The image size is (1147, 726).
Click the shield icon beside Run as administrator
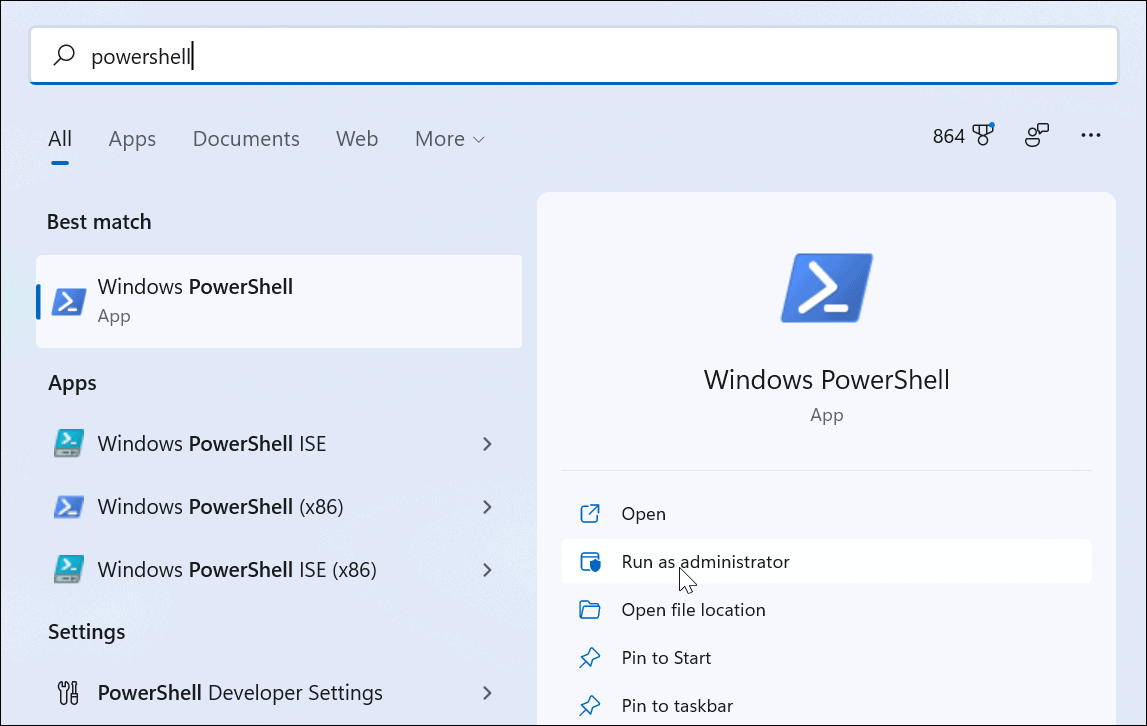[591, 561]
